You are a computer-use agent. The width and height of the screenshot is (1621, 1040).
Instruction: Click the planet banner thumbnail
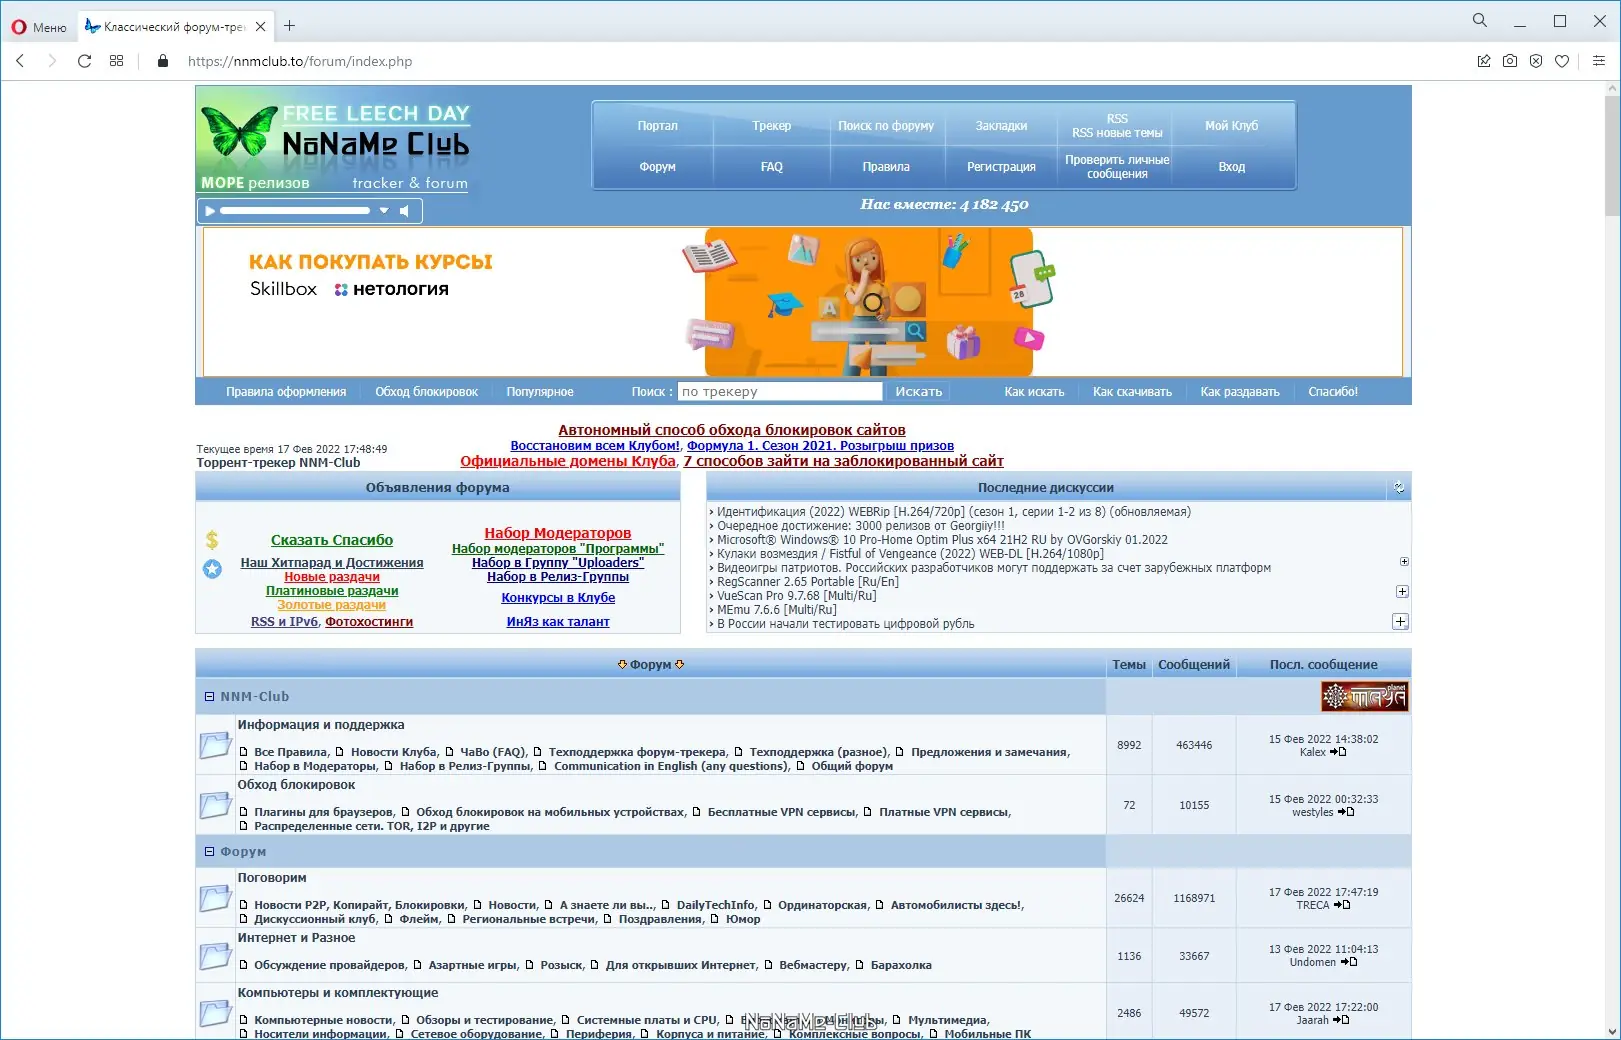pyautogui.click(x=1364, y=696)
